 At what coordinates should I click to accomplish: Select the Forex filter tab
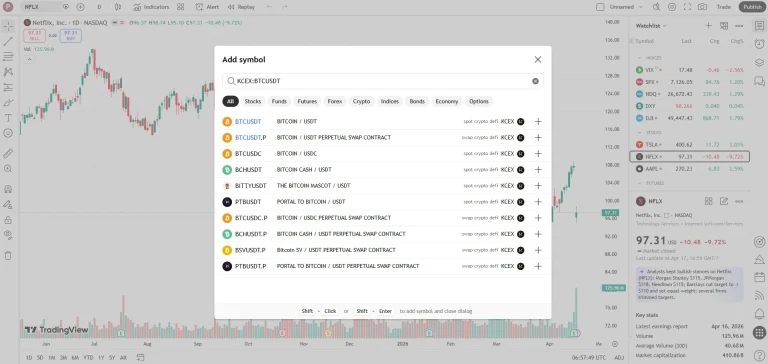pyautogui.click(x=335, y=101)
